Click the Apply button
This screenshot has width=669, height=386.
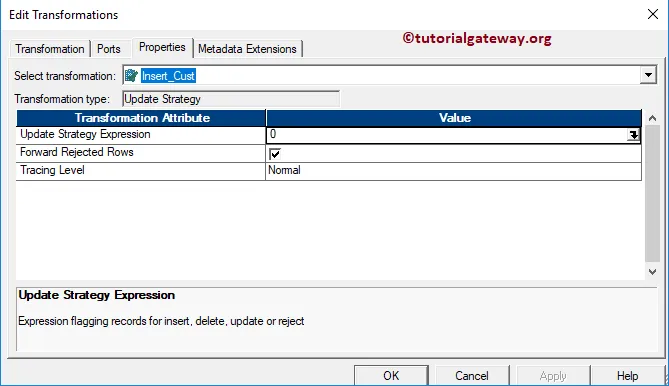(553, 375)
